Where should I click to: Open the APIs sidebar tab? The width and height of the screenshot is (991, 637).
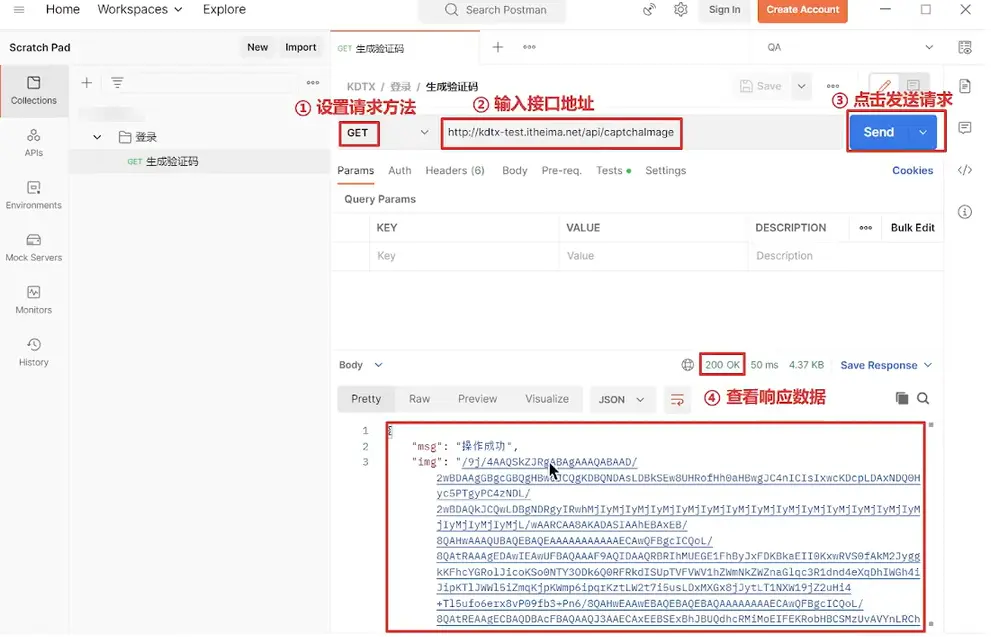point(33,143)
